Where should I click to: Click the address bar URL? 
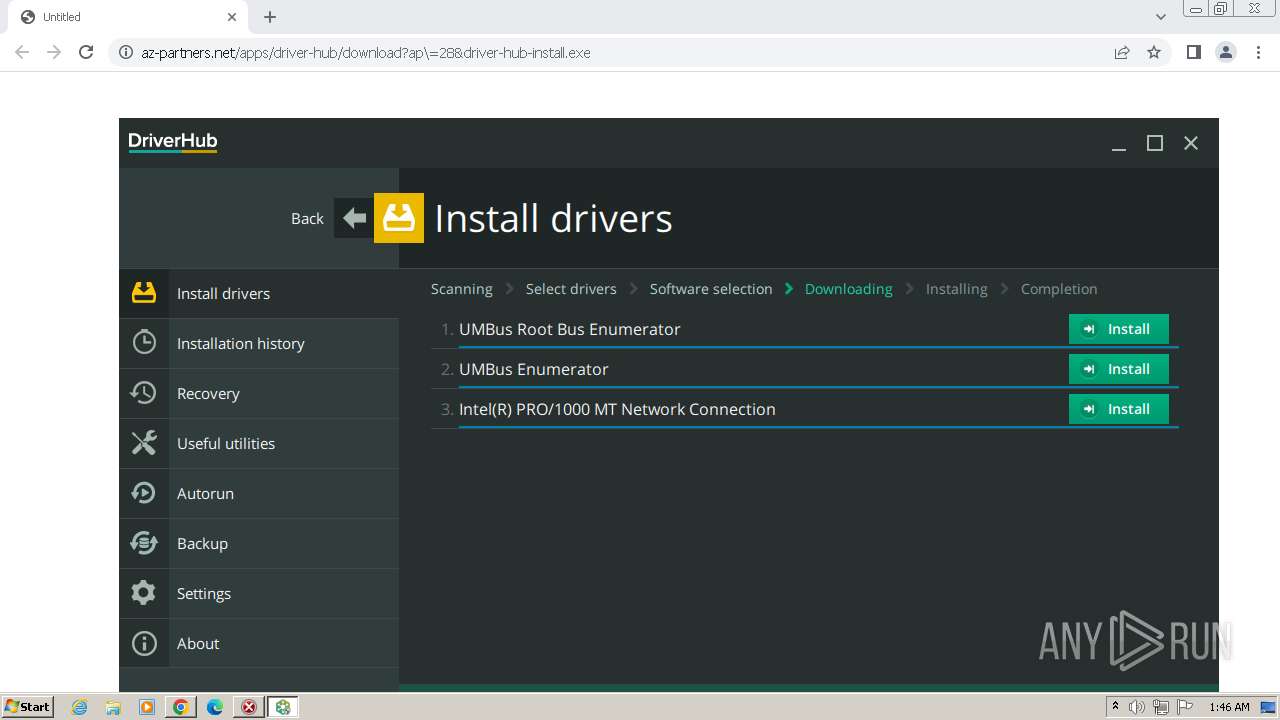(366, 52)
